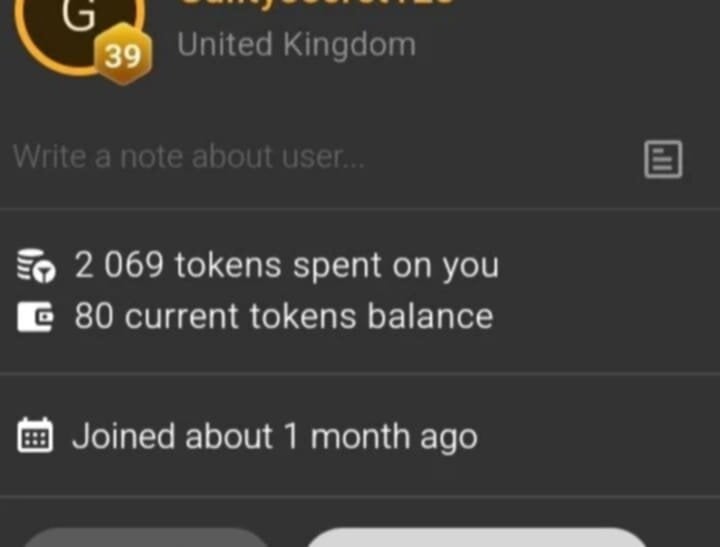720x547 pixels.
Task: Click the United Kingdom country label
Action: (297, 45)
